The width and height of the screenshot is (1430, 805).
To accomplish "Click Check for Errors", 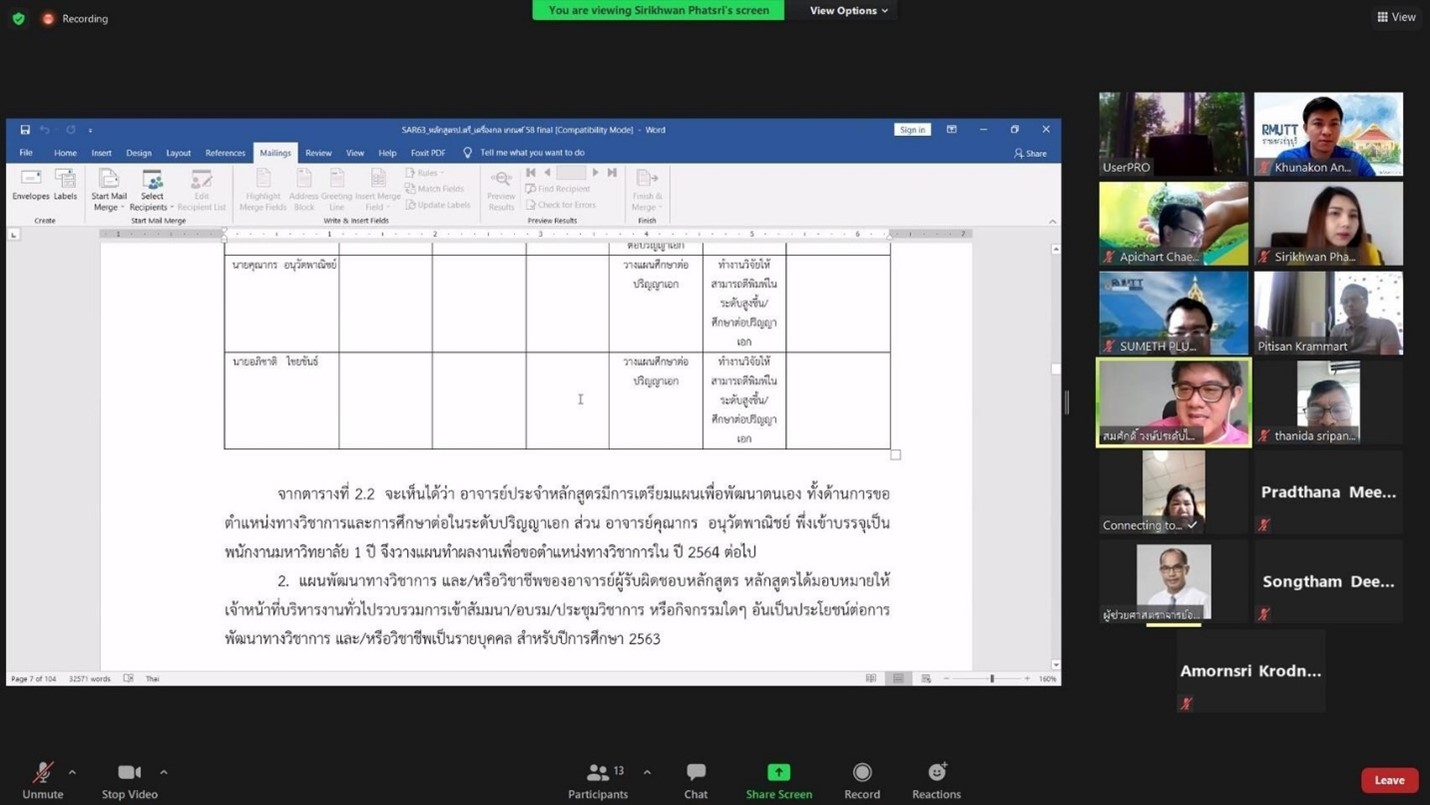I will click(560, 205).
